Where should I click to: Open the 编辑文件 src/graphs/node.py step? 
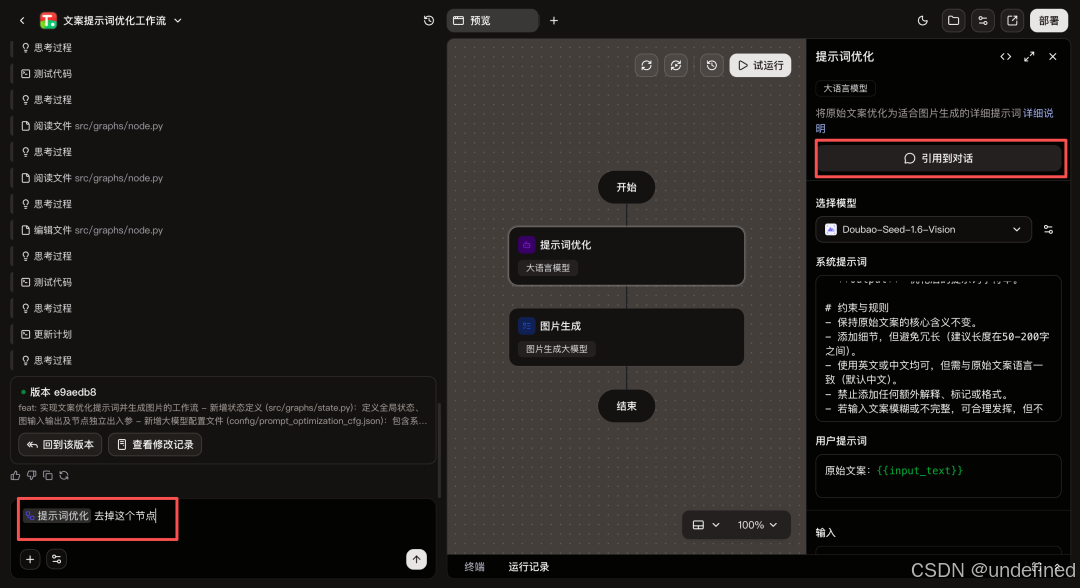pyautogui.click(x=92, y=230)
